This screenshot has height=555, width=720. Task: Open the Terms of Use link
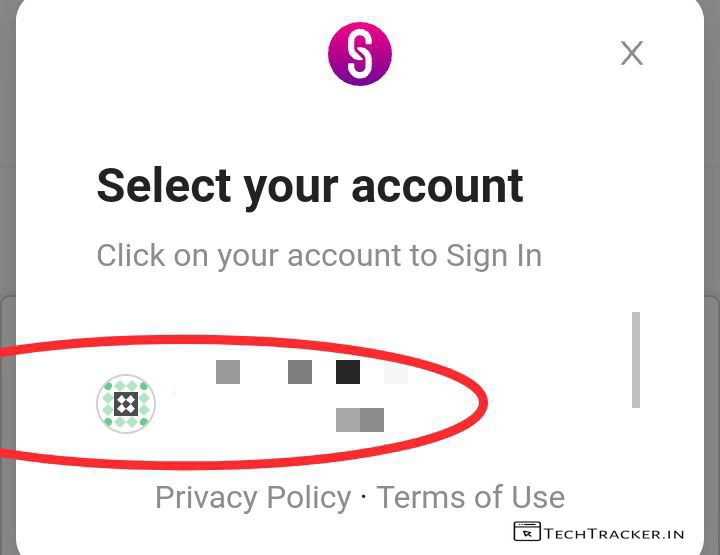point(470,497)
